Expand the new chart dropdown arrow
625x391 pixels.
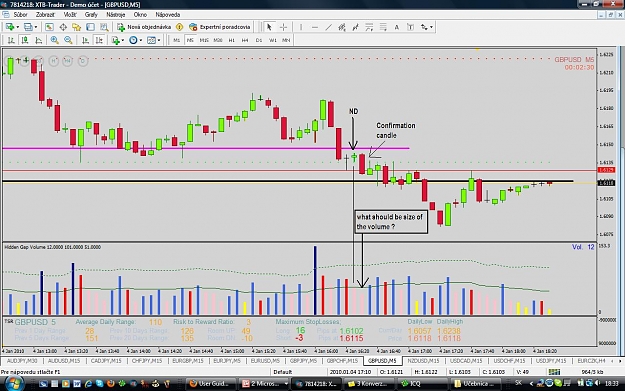[18, 27]
